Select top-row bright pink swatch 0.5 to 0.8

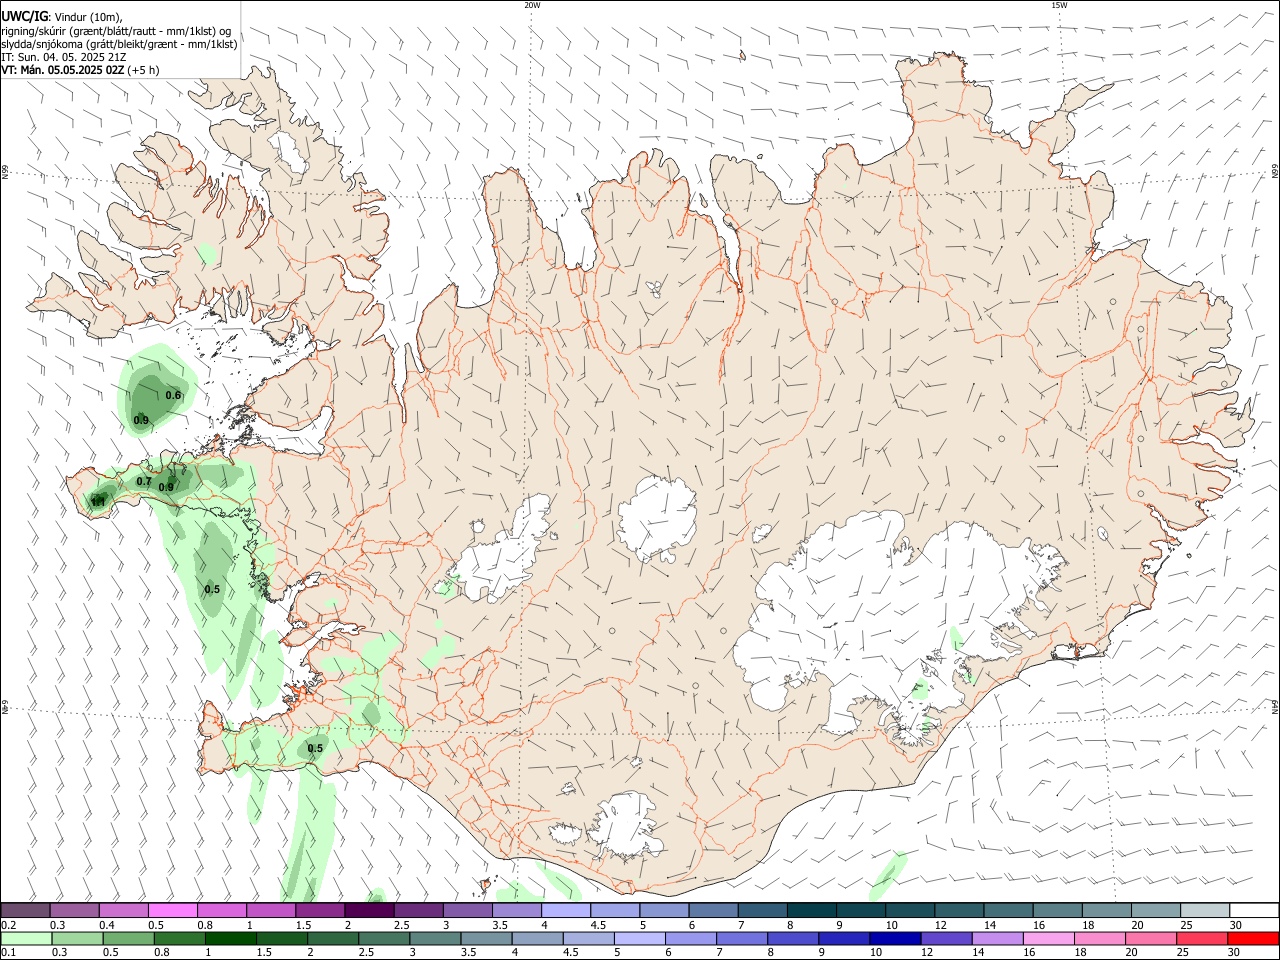[174, 910]
